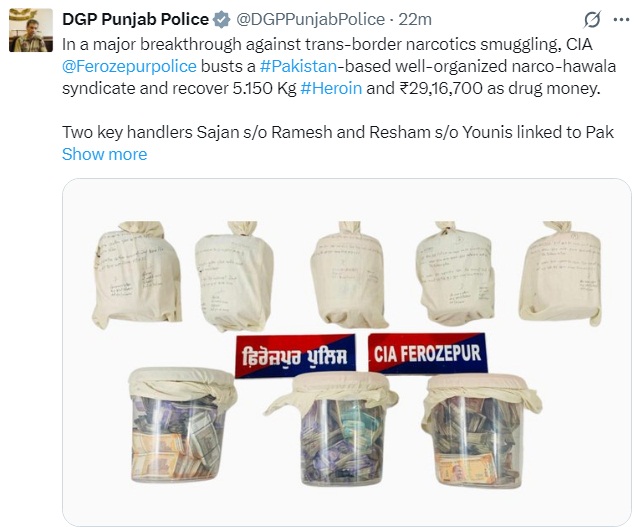Click the rightmost cash jar in the photo
635x527 pixels.
coord(480,430)
